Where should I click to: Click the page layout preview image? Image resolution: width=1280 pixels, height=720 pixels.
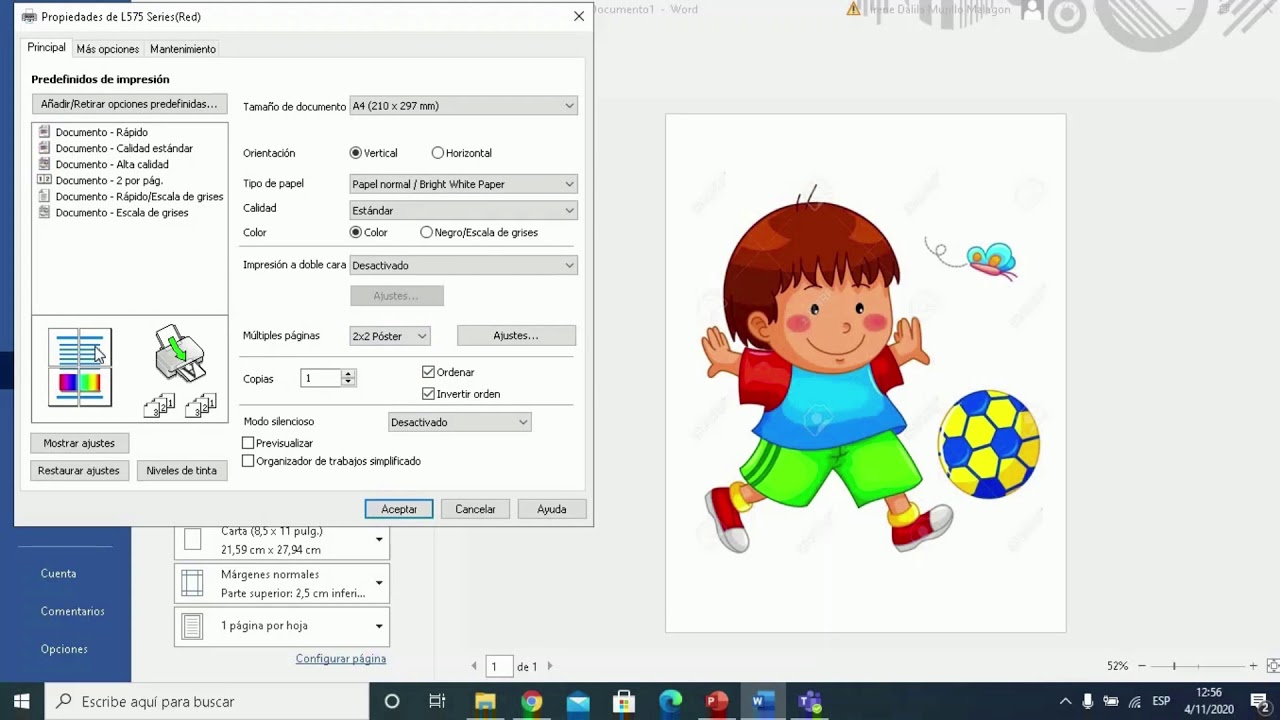80,367
